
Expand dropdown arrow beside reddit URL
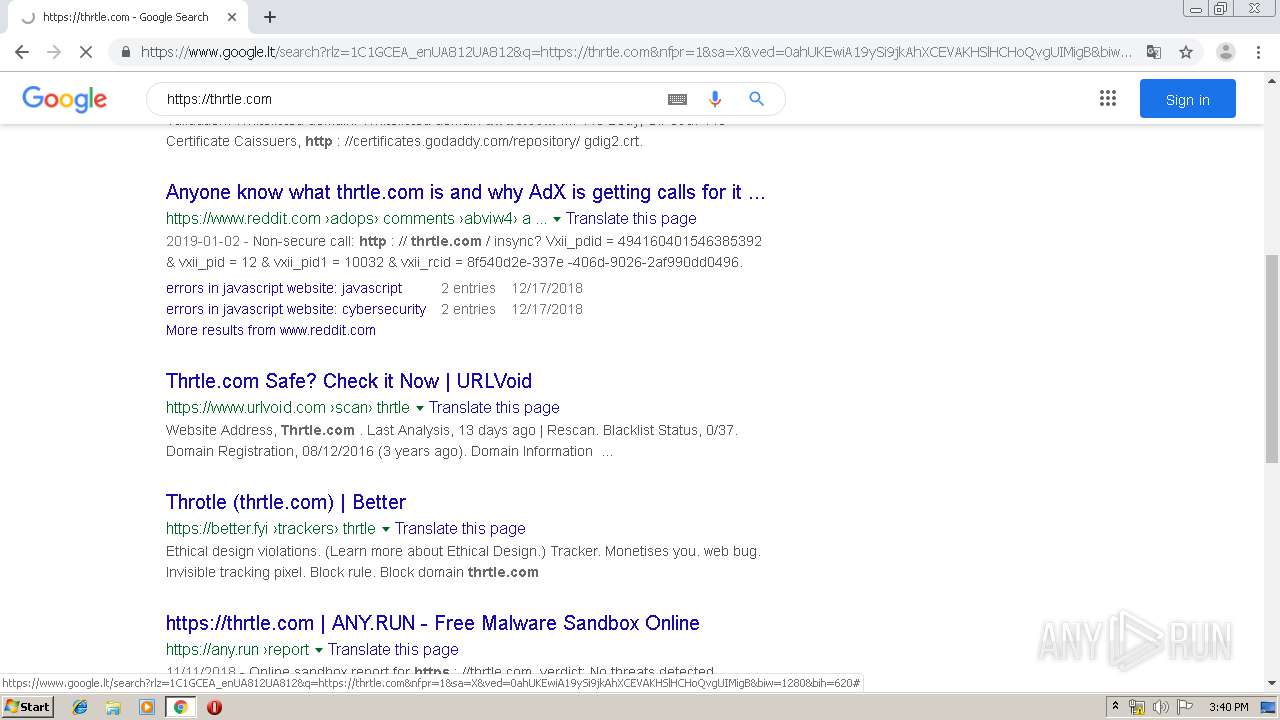coord(556,219)
